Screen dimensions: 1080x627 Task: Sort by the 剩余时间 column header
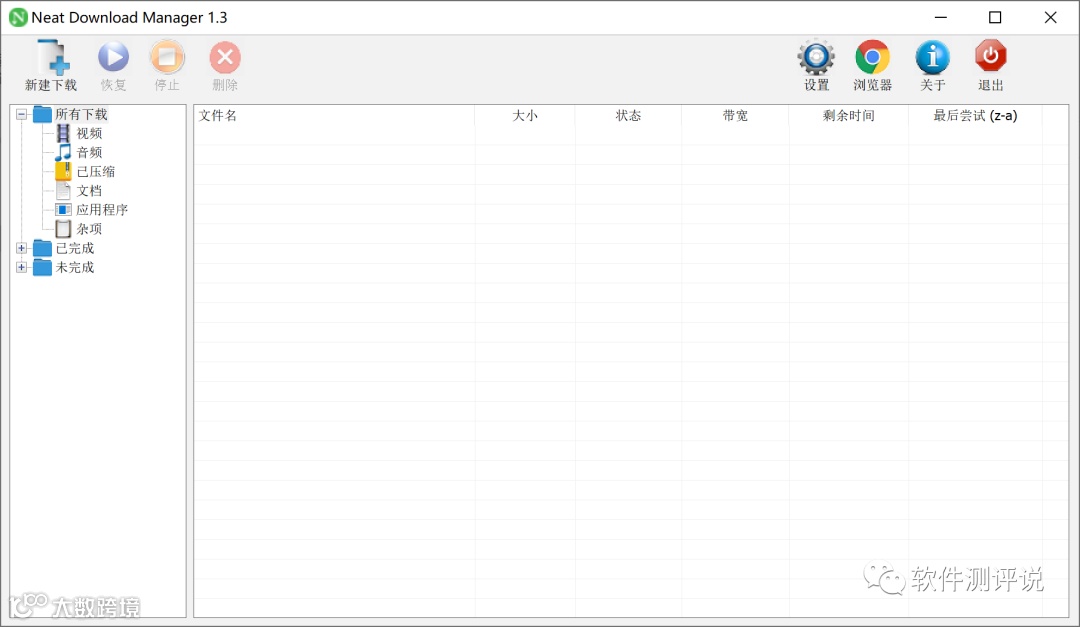click(849, 116)
